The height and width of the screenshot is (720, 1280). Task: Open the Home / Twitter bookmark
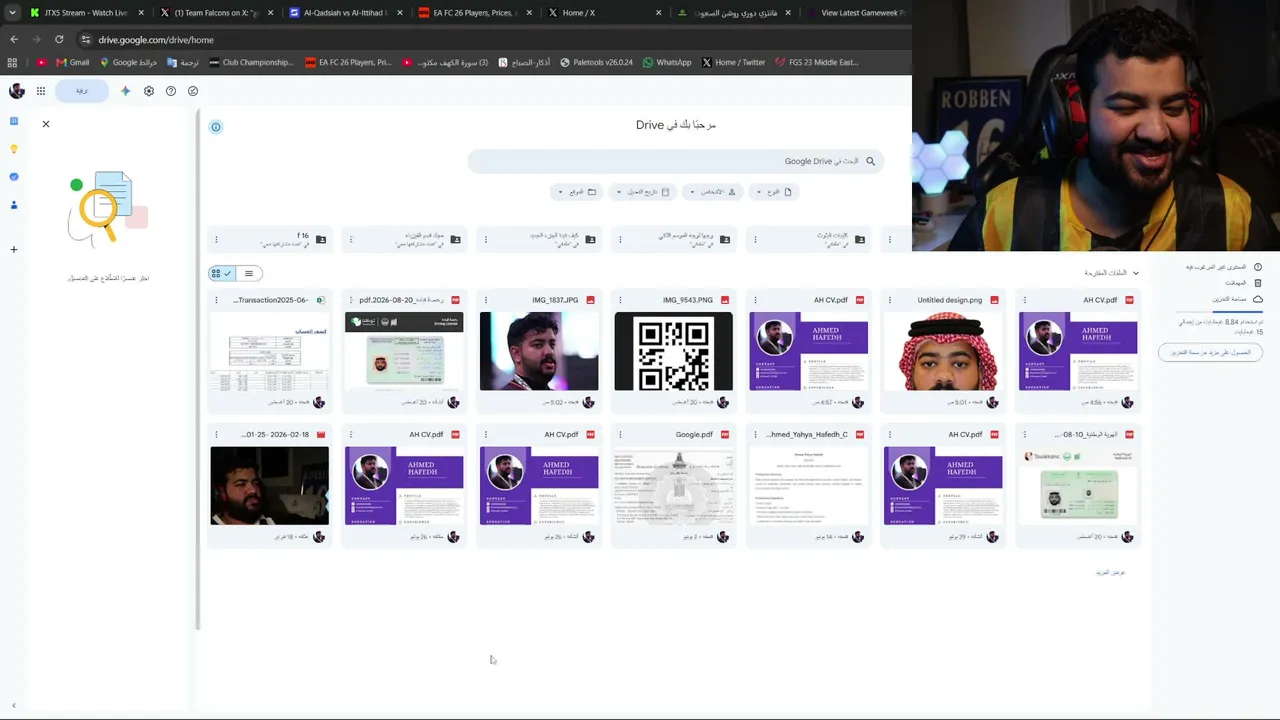tap(733, 62)
